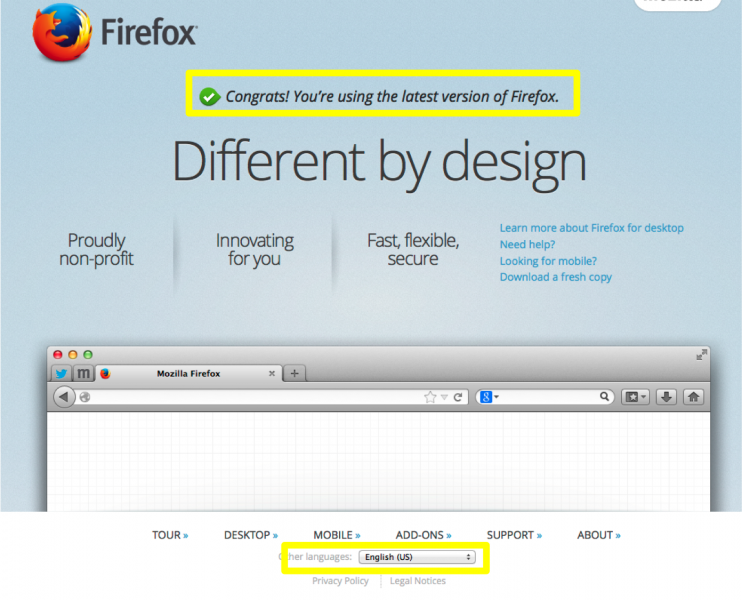Click the fullscreen toggle icon in mockup window

click(701, 354)
